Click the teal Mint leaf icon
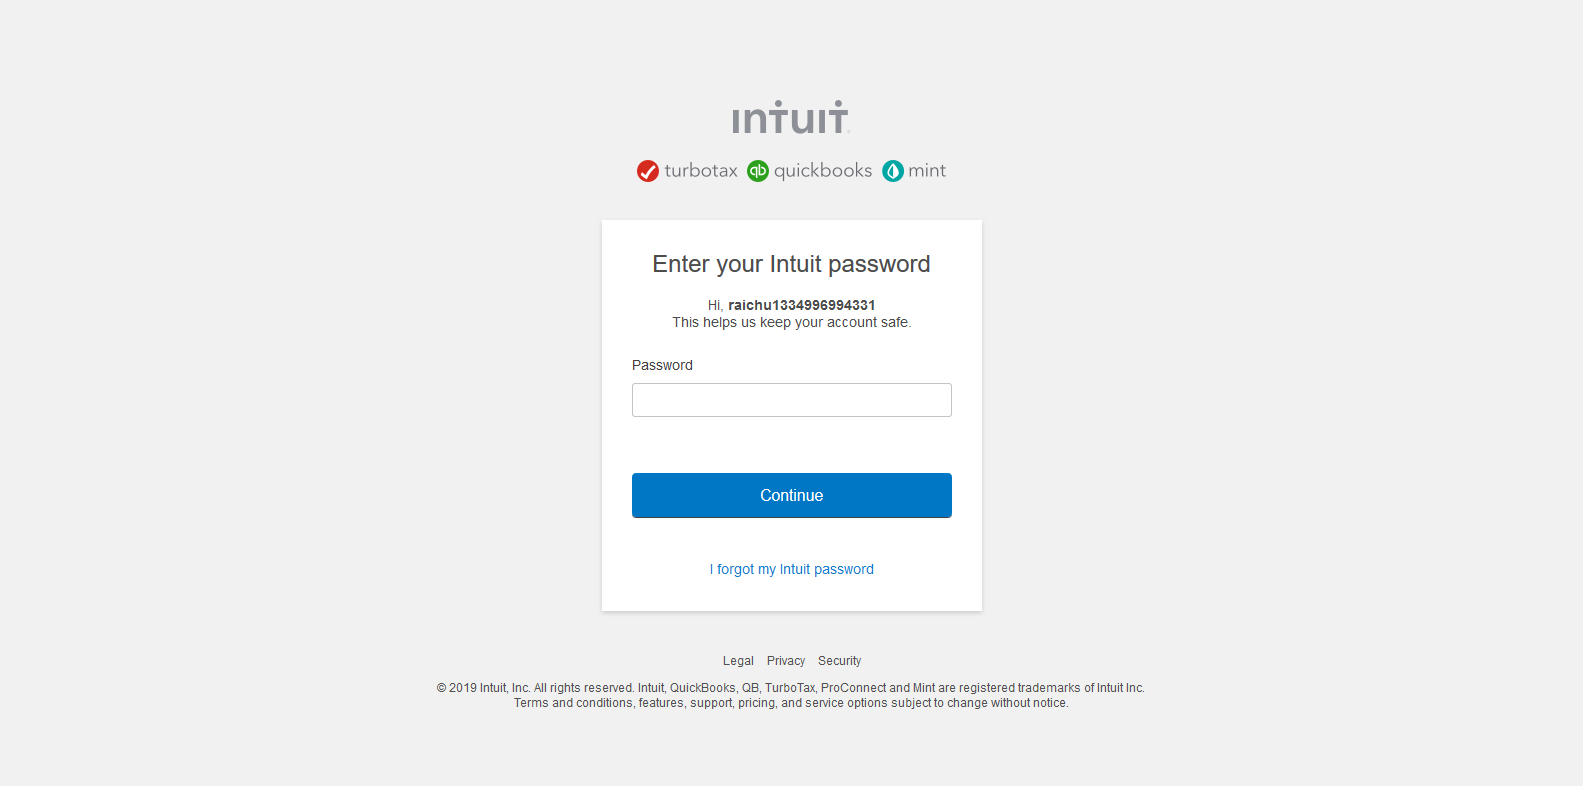 (x=893, y=171)
